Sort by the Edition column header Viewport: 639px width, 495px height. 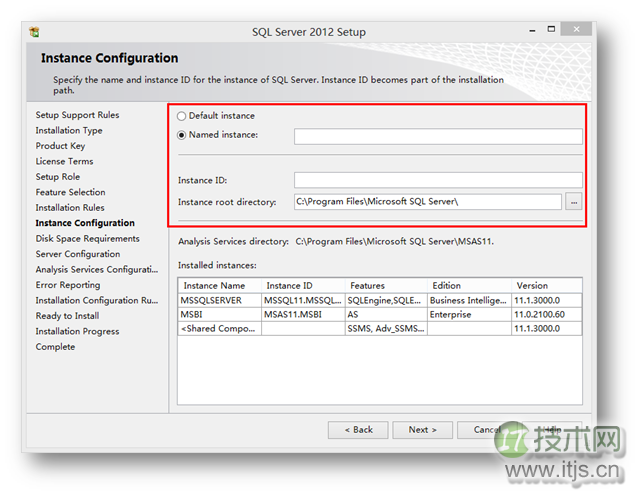tap(469, 286)
